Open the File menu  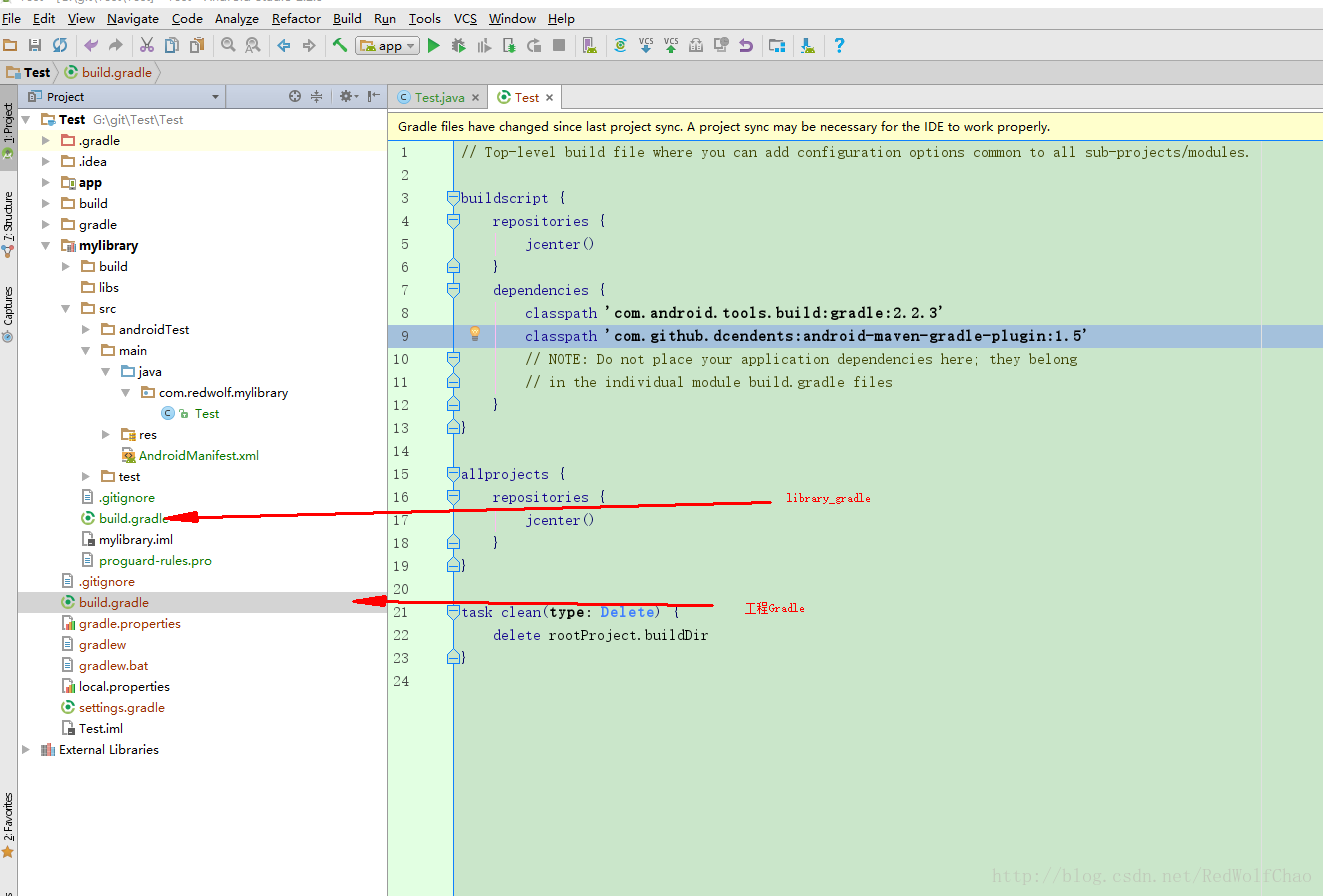click(x=11, y=18)
